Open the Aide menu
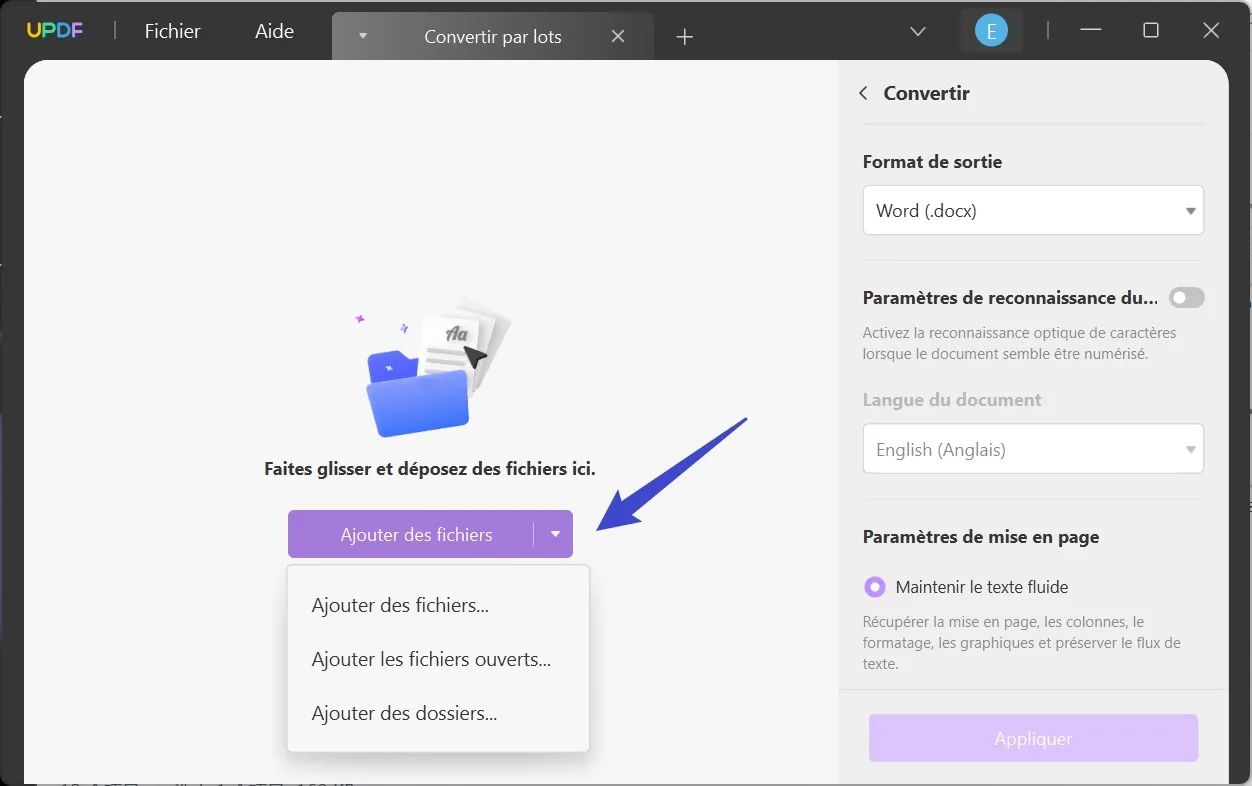The width and height of the screenshot is (1252, 786). 273,31
